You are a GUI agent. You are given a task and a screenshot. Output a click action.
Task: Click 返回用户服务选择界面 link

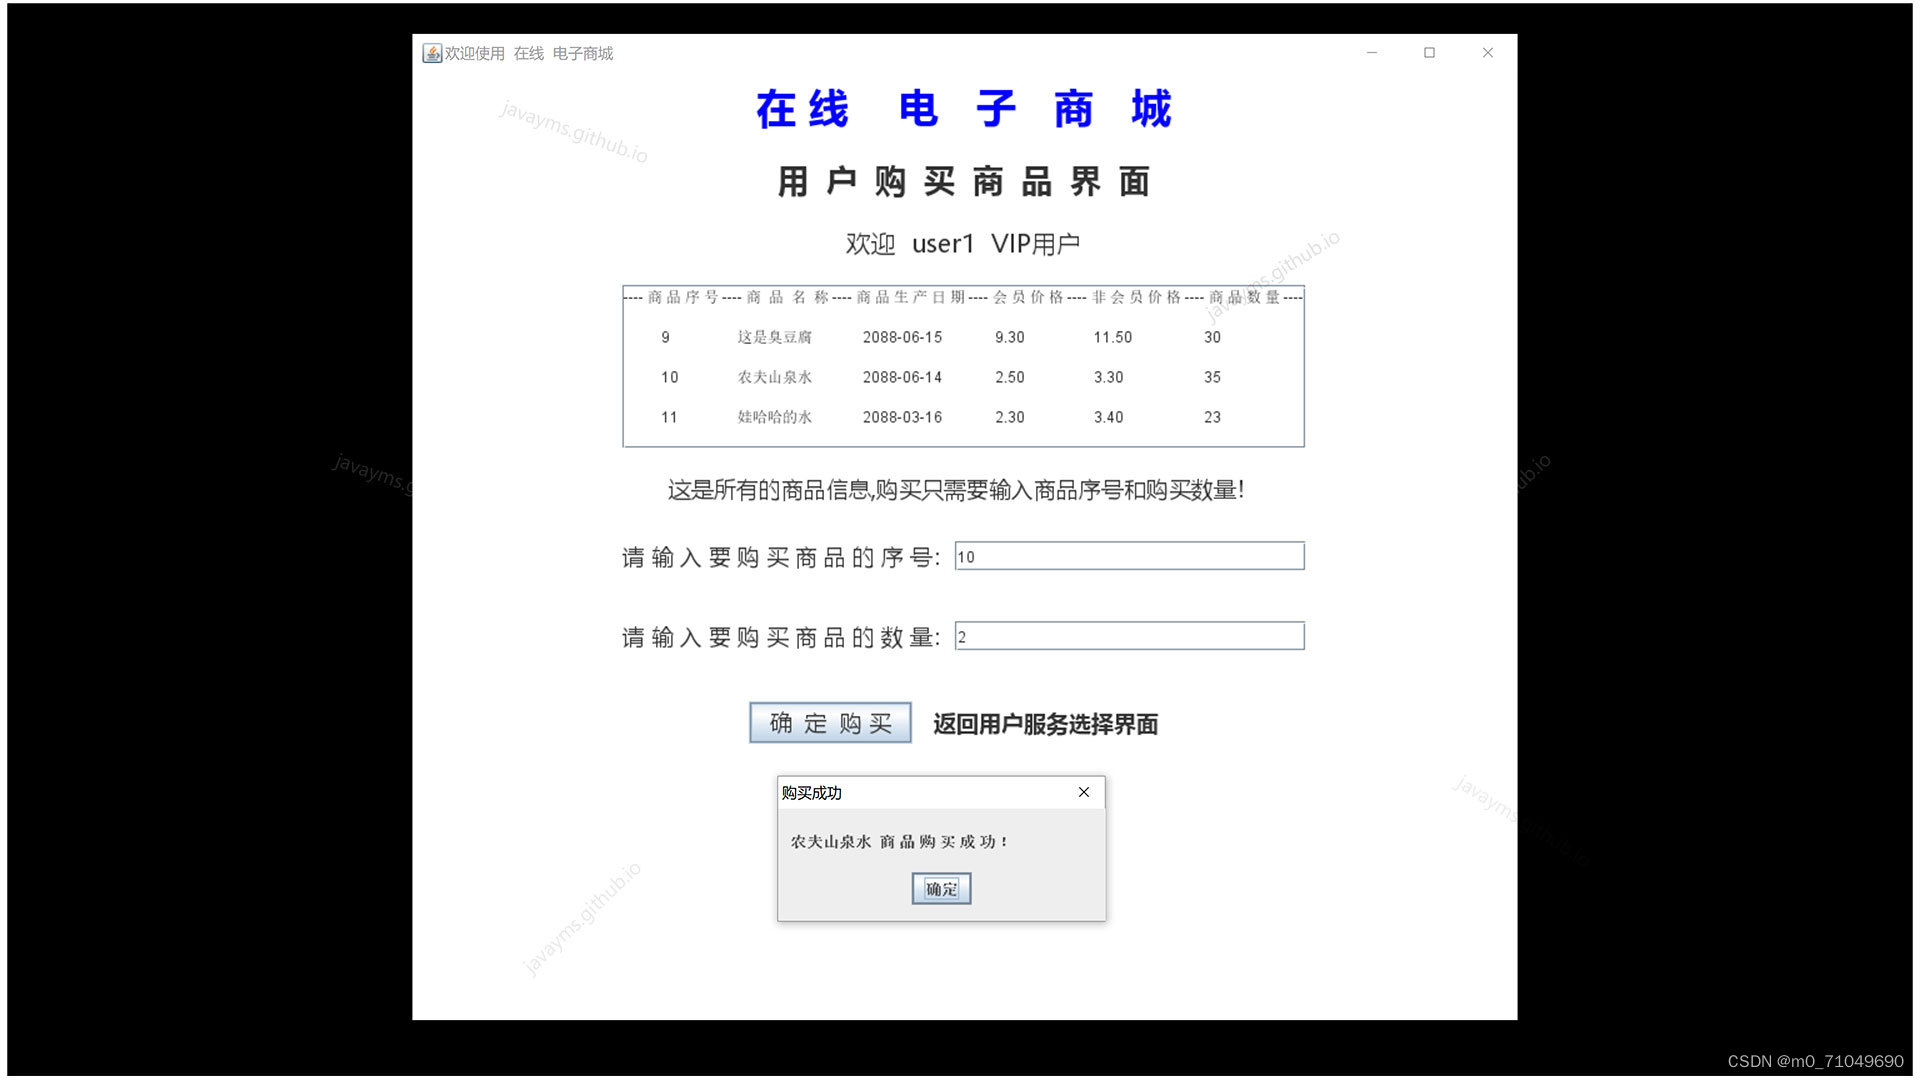(x=1045, y=724)
